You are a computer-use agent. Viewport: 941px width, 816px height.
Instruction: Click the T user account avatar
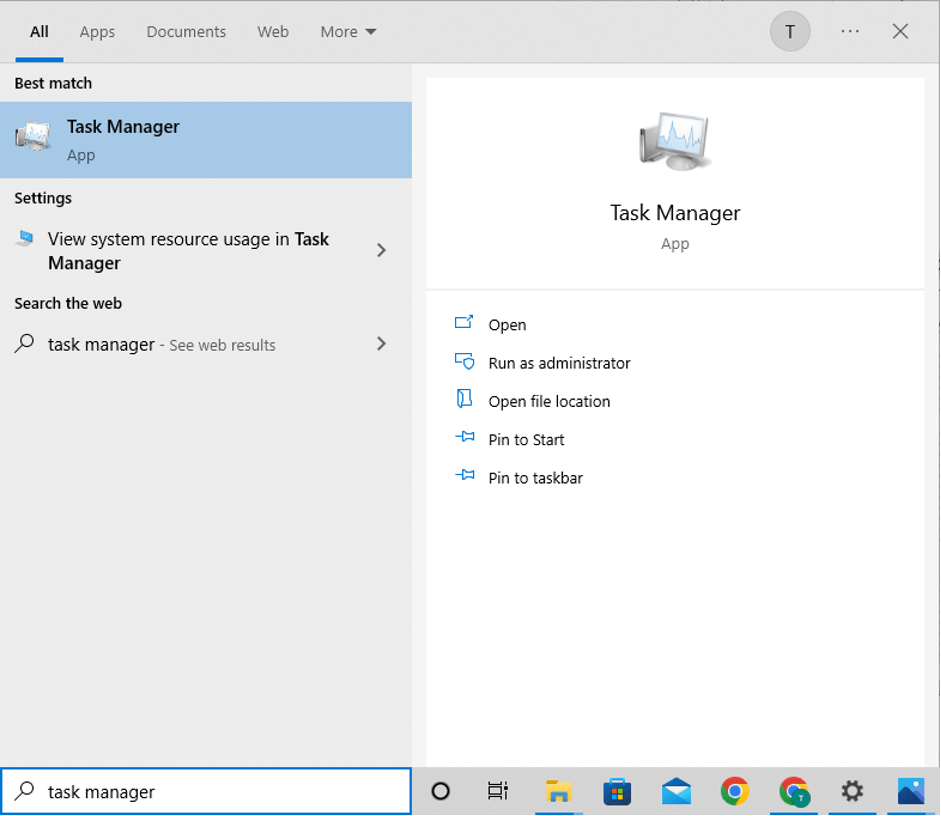790,31
